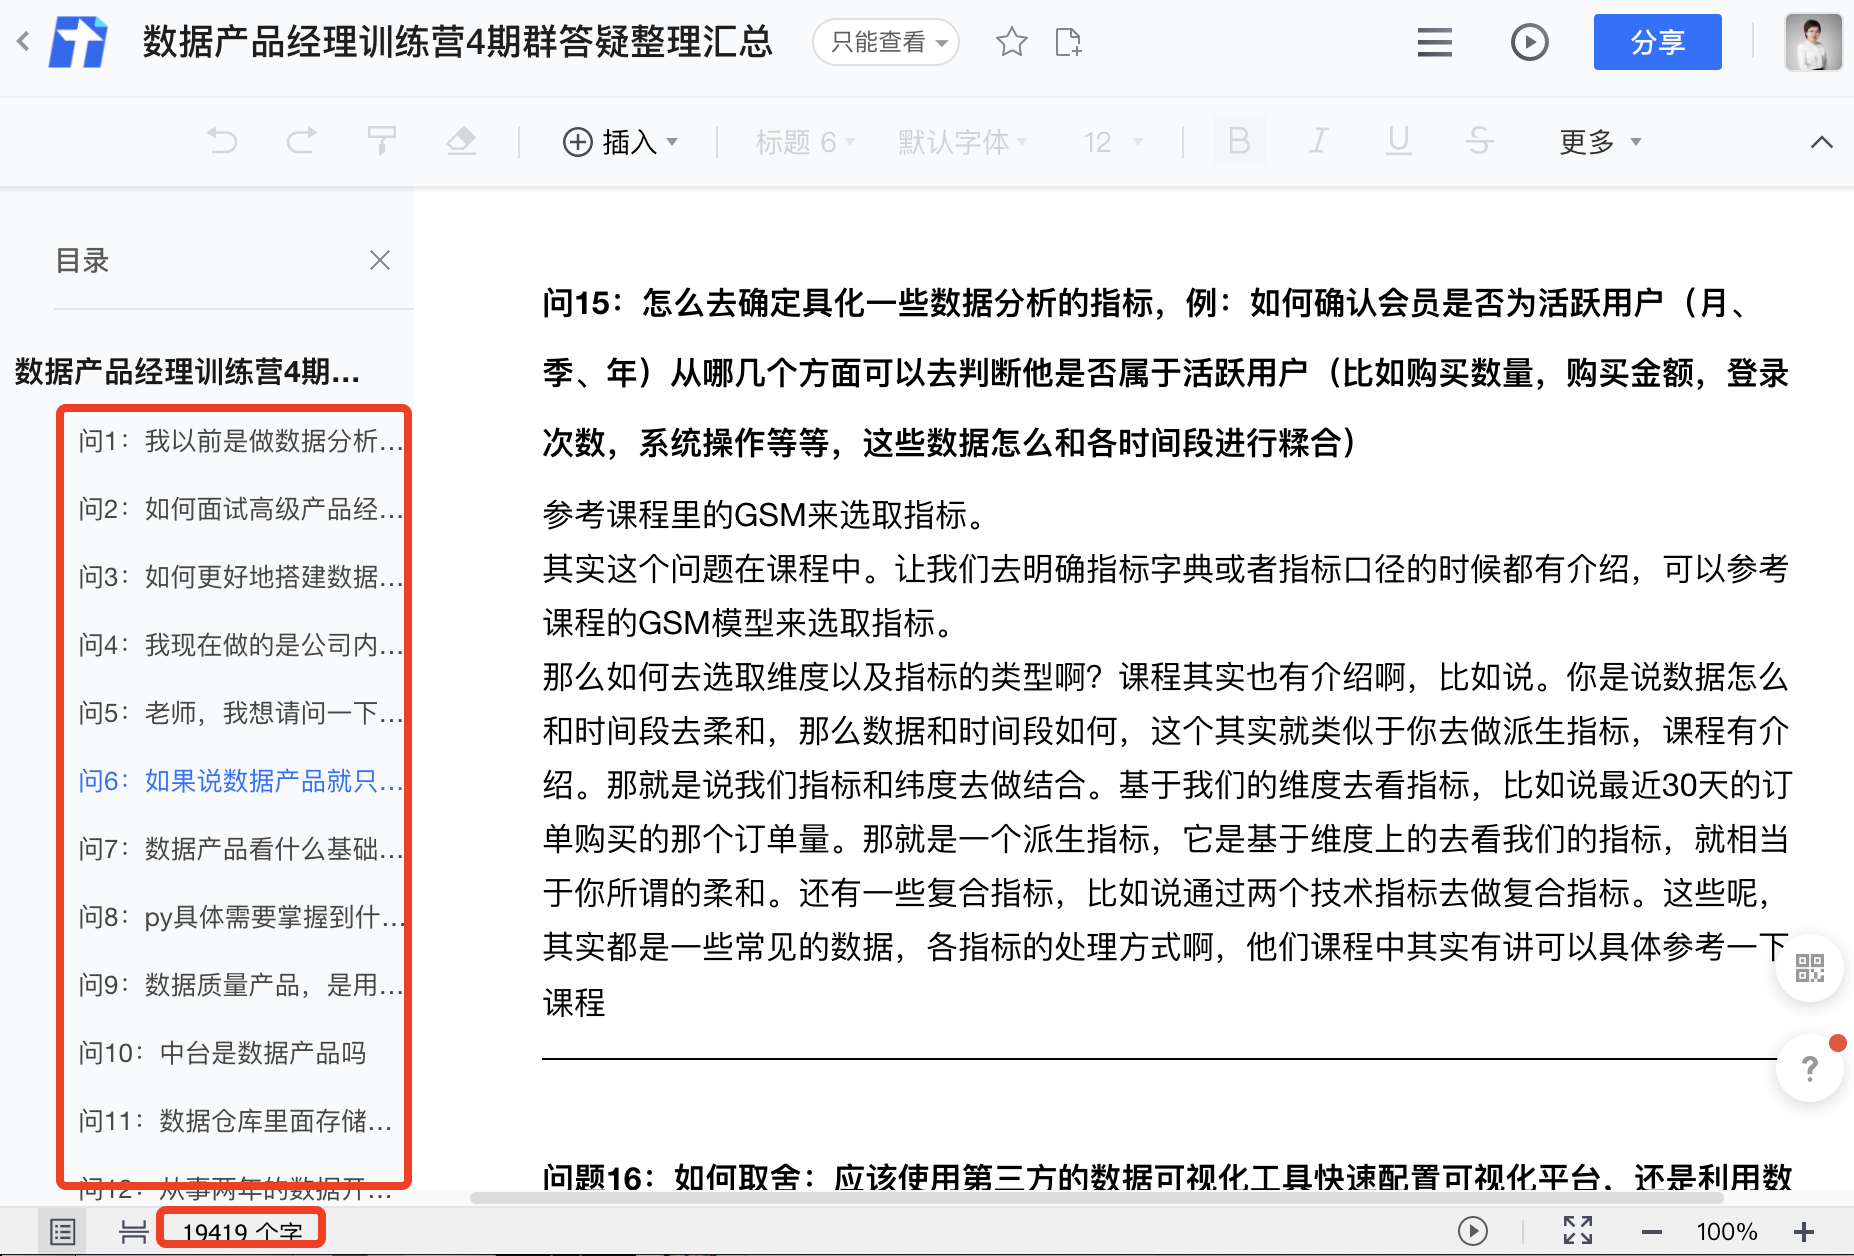The image size is (1854, 1256).
Task: Expand the 更多 toolbar options
Action: pos(1600,142)
